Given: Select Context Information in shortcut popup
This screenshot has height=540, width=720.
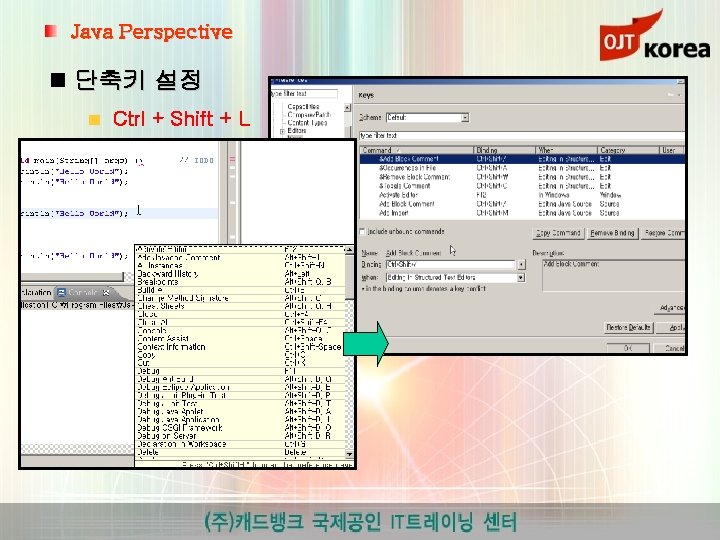Looking at the screenshot, I should click(240, 347).
